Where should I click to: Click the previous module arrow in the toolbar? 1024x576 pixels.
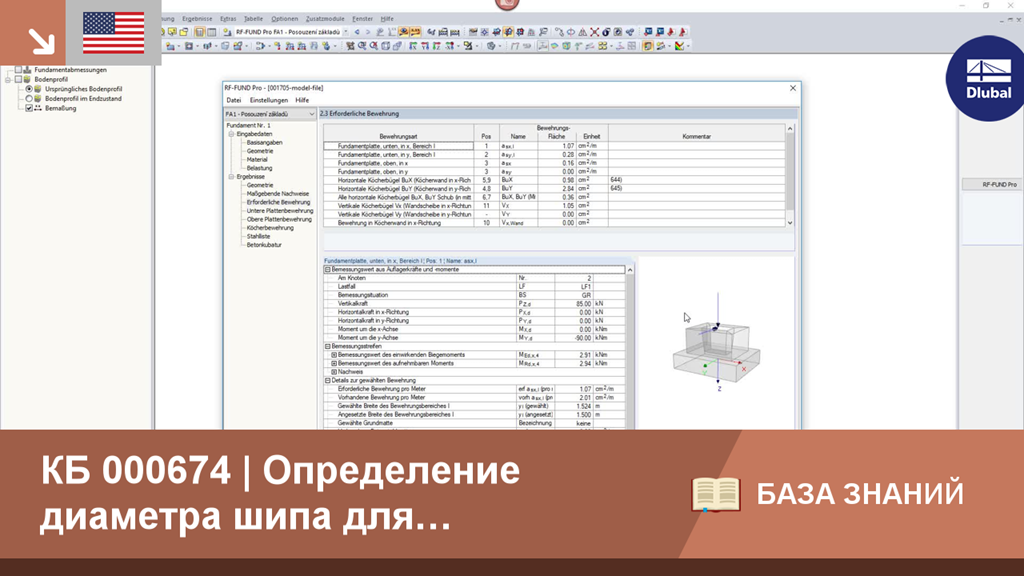pyautogui.click(x=357, y=32)
